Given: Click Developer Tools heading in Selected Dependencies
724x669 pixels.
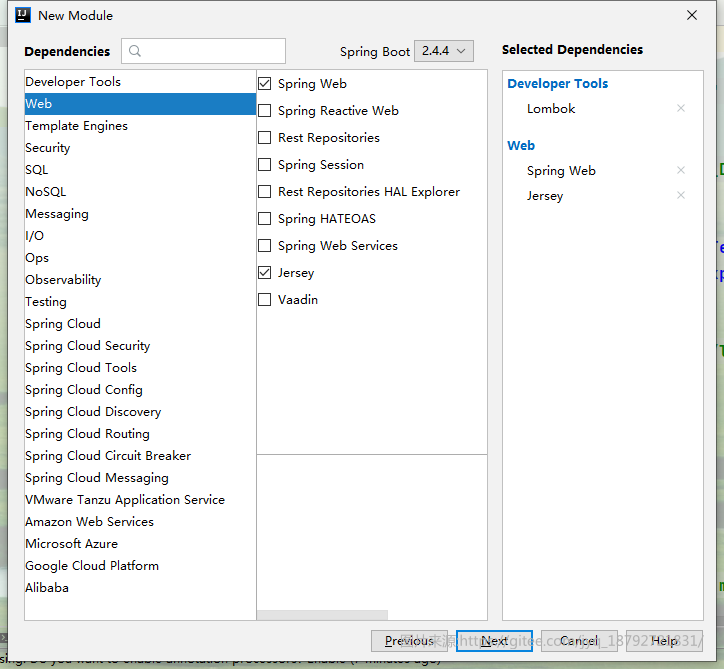Looking at the screenshot, I should 557,84.
